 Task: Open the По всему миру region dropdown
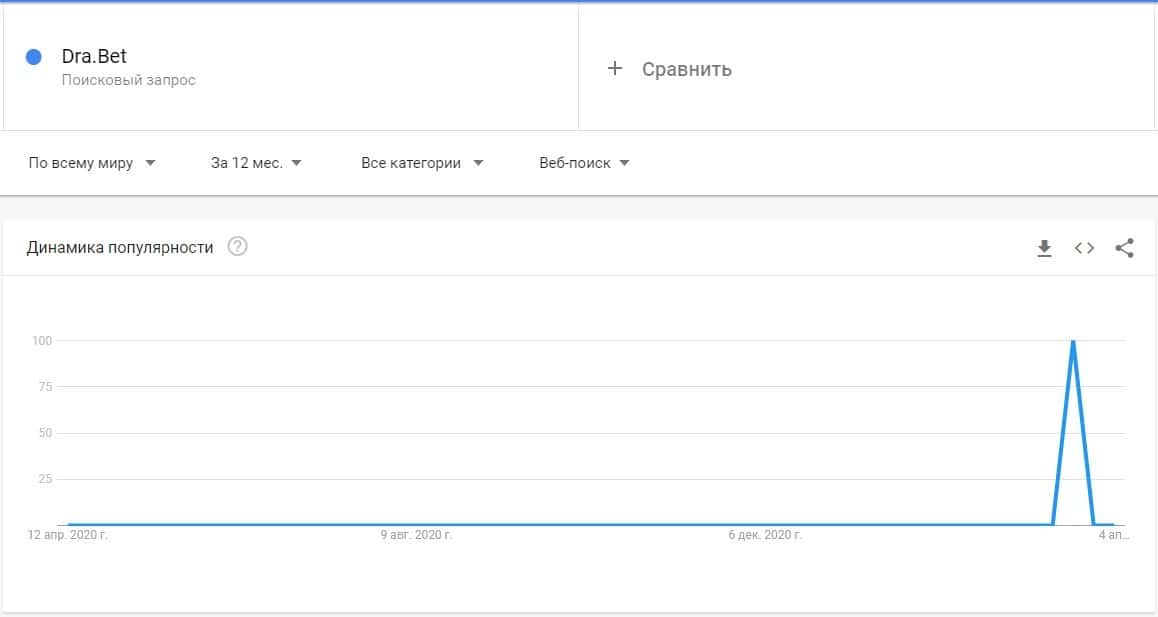92,163
